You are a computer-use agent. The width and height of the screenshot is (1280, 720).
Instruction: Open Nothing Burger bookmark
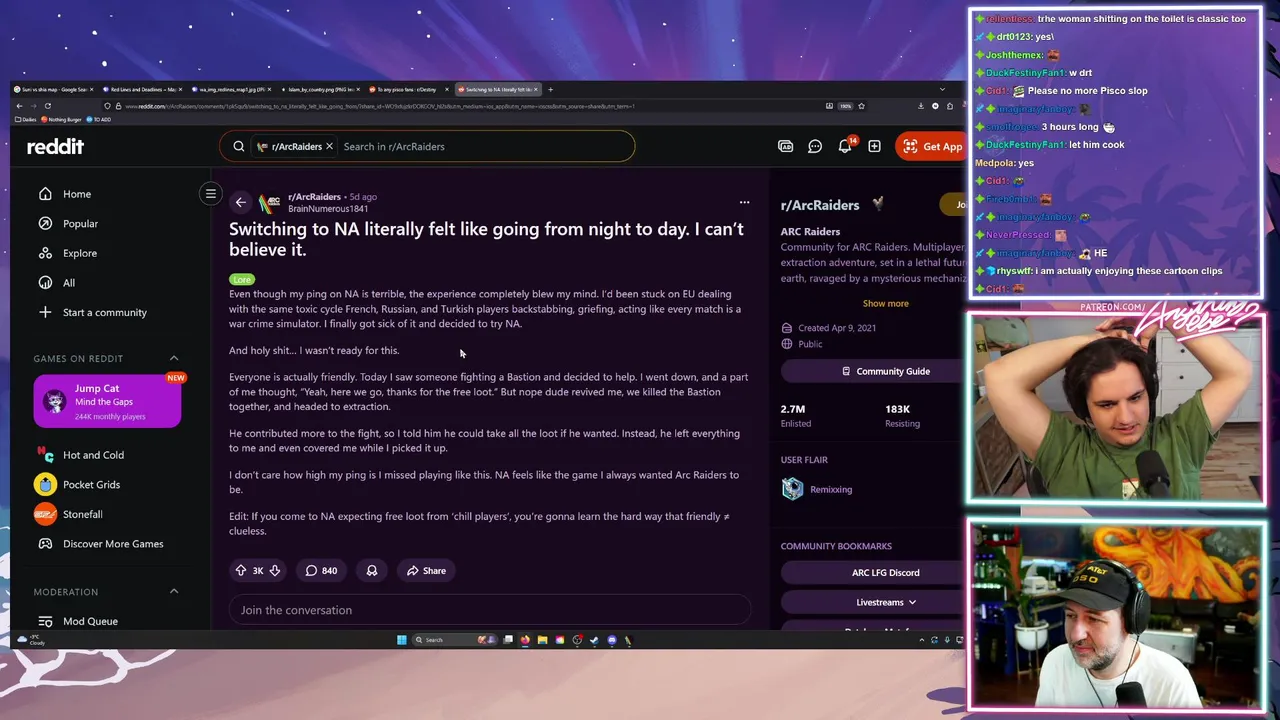[61, 119]
